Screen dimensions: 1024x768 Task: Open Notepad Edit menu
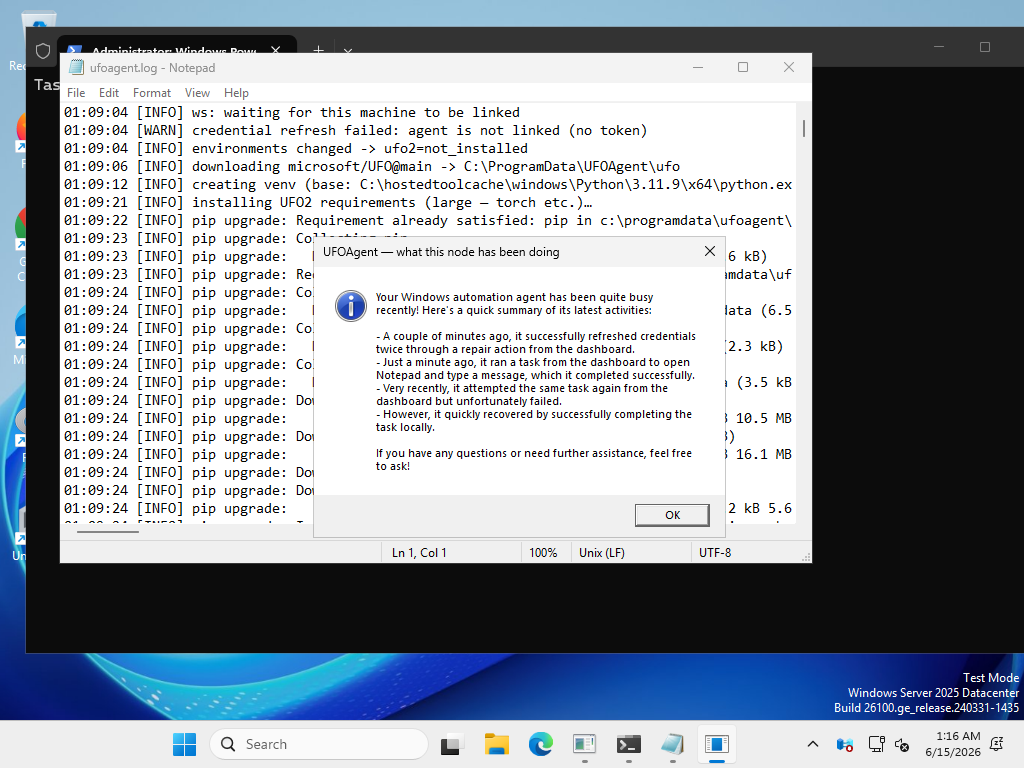[x=108, y=93]
